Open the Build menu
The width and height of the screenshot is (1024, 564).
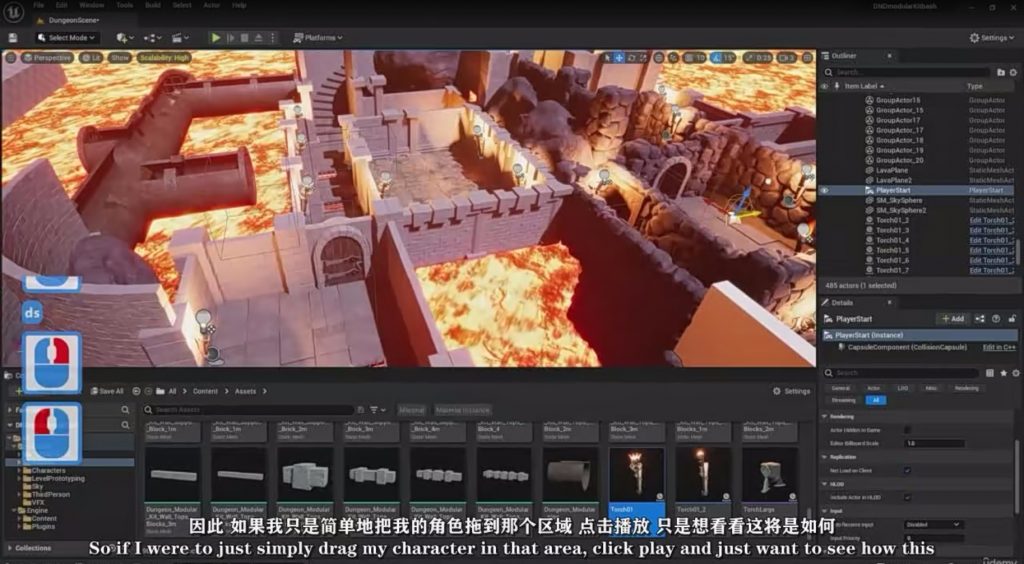153,5
